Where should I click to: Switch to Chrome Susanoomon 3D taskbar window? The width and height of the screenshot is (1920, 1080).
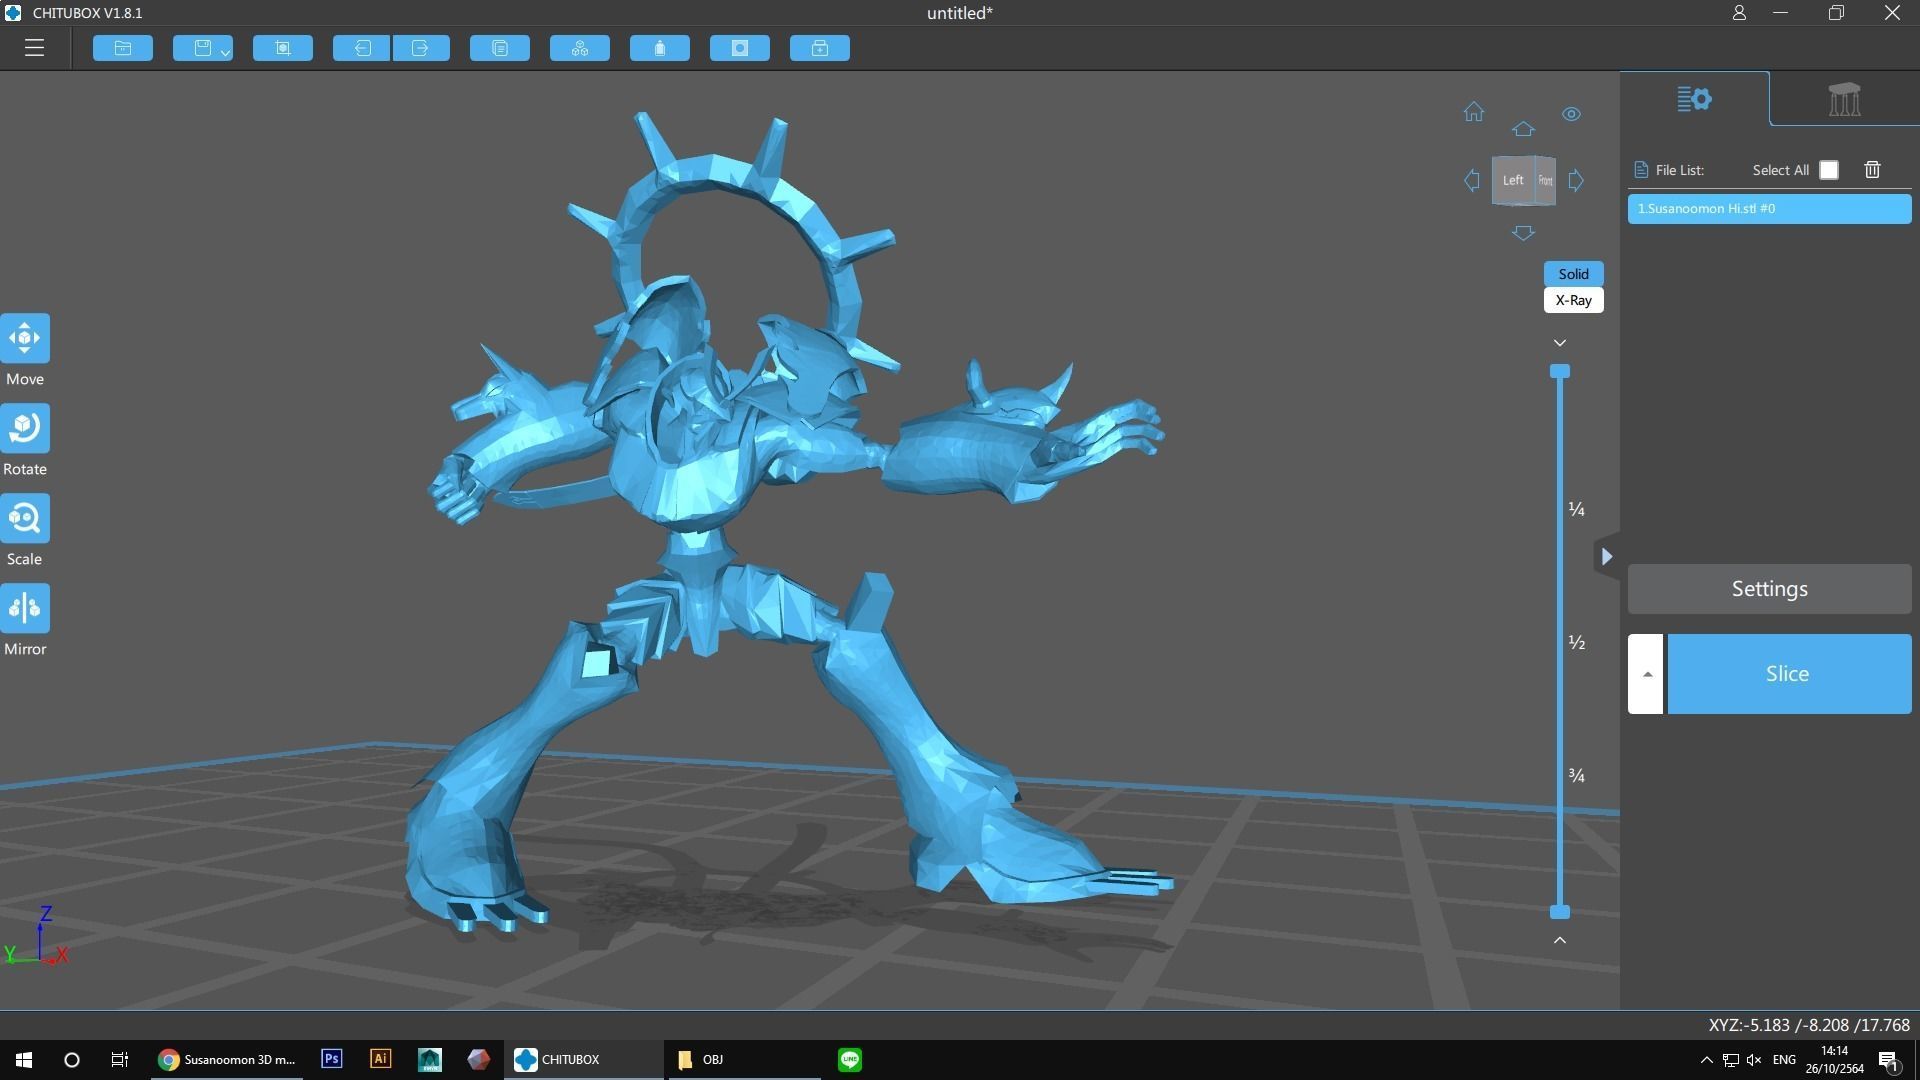pos(228,1060)
